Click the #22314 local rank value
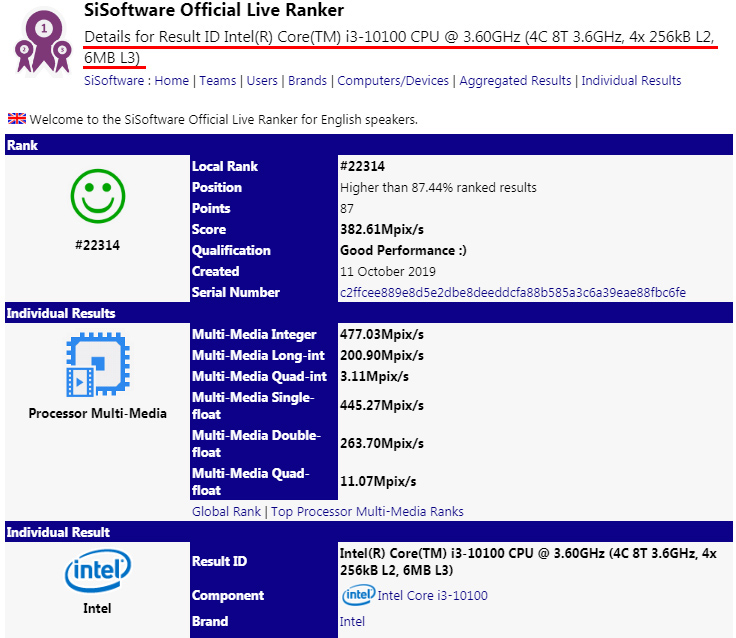Viewport: 736px width, 638px height. coord(362,166)
